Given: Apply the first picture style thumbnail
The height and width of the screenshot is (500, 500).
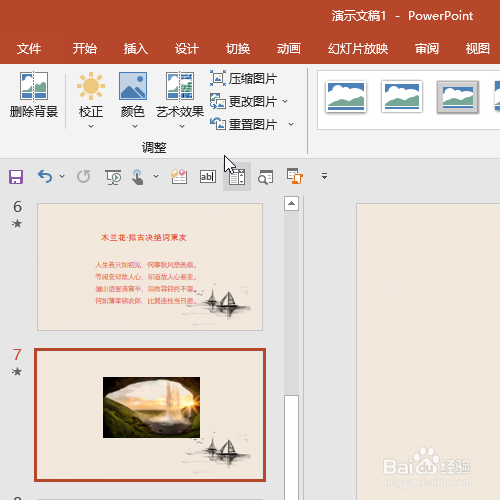Looking at the screenshot, I should pos(346,96).
